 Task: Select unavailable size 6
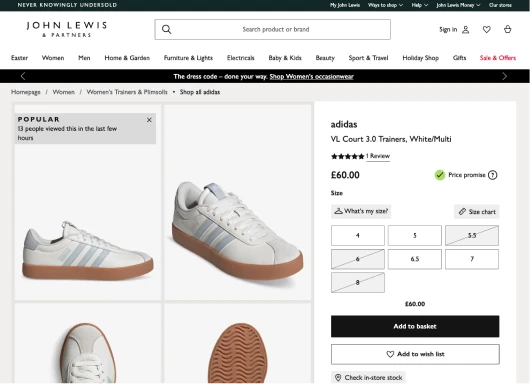(x=358, y=259)
